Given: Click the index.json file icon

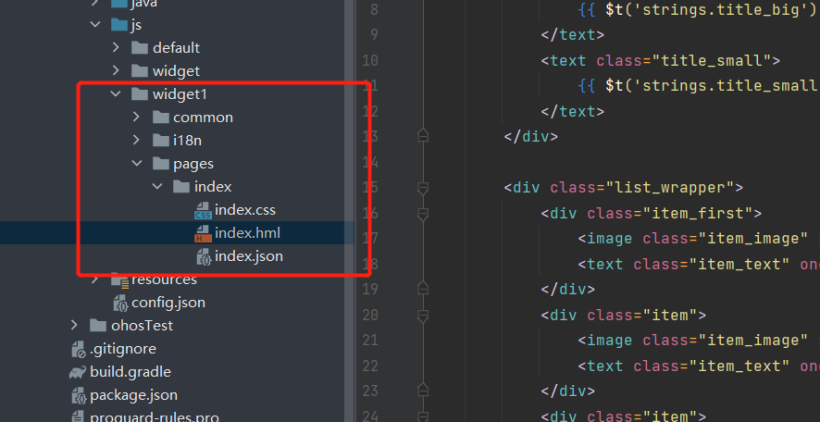Looking at the screenshot, I should (203, 257).
